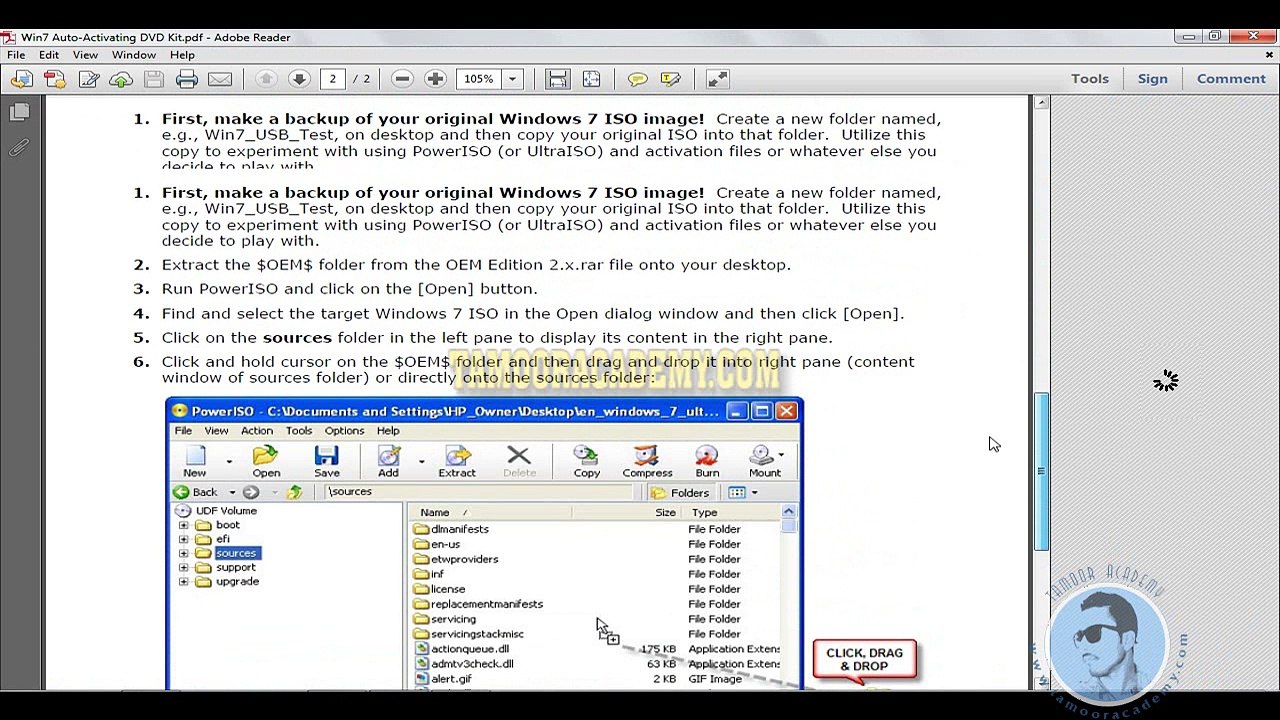
Task: Click Save icon in PowerISO screenshot
Action: [327, 461]
